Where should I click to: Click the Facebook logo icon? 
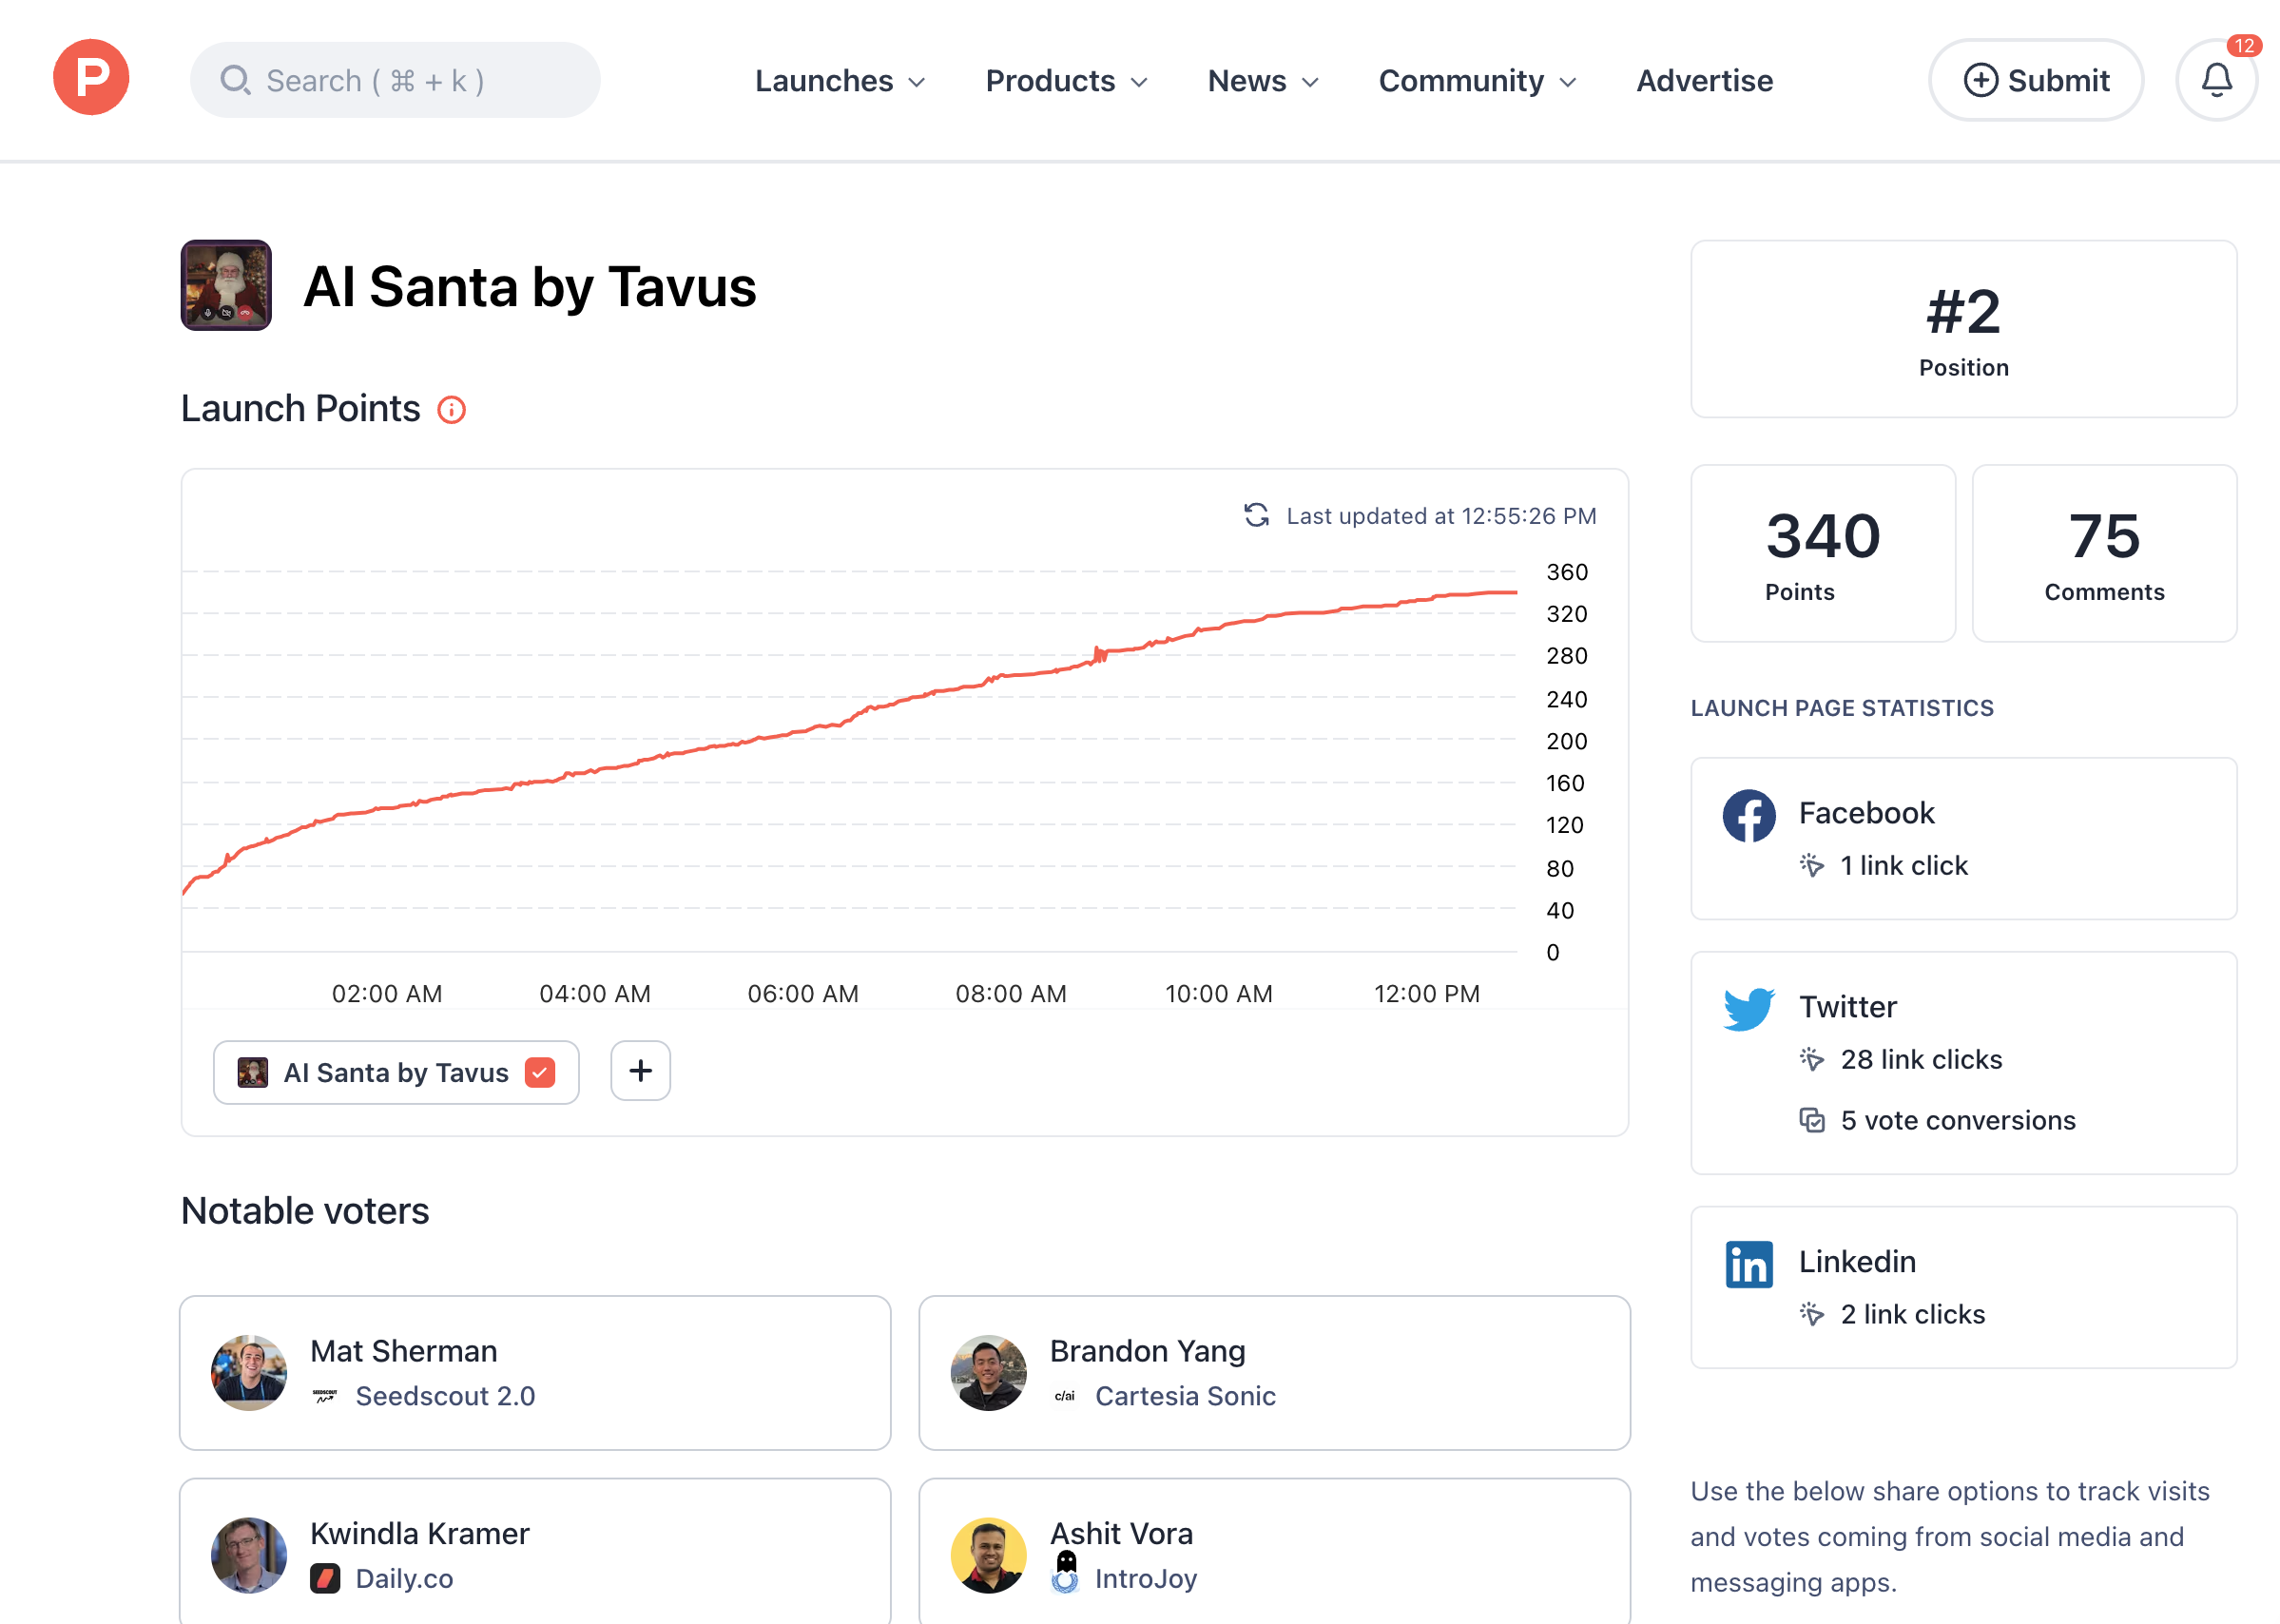pos(1749,816)
